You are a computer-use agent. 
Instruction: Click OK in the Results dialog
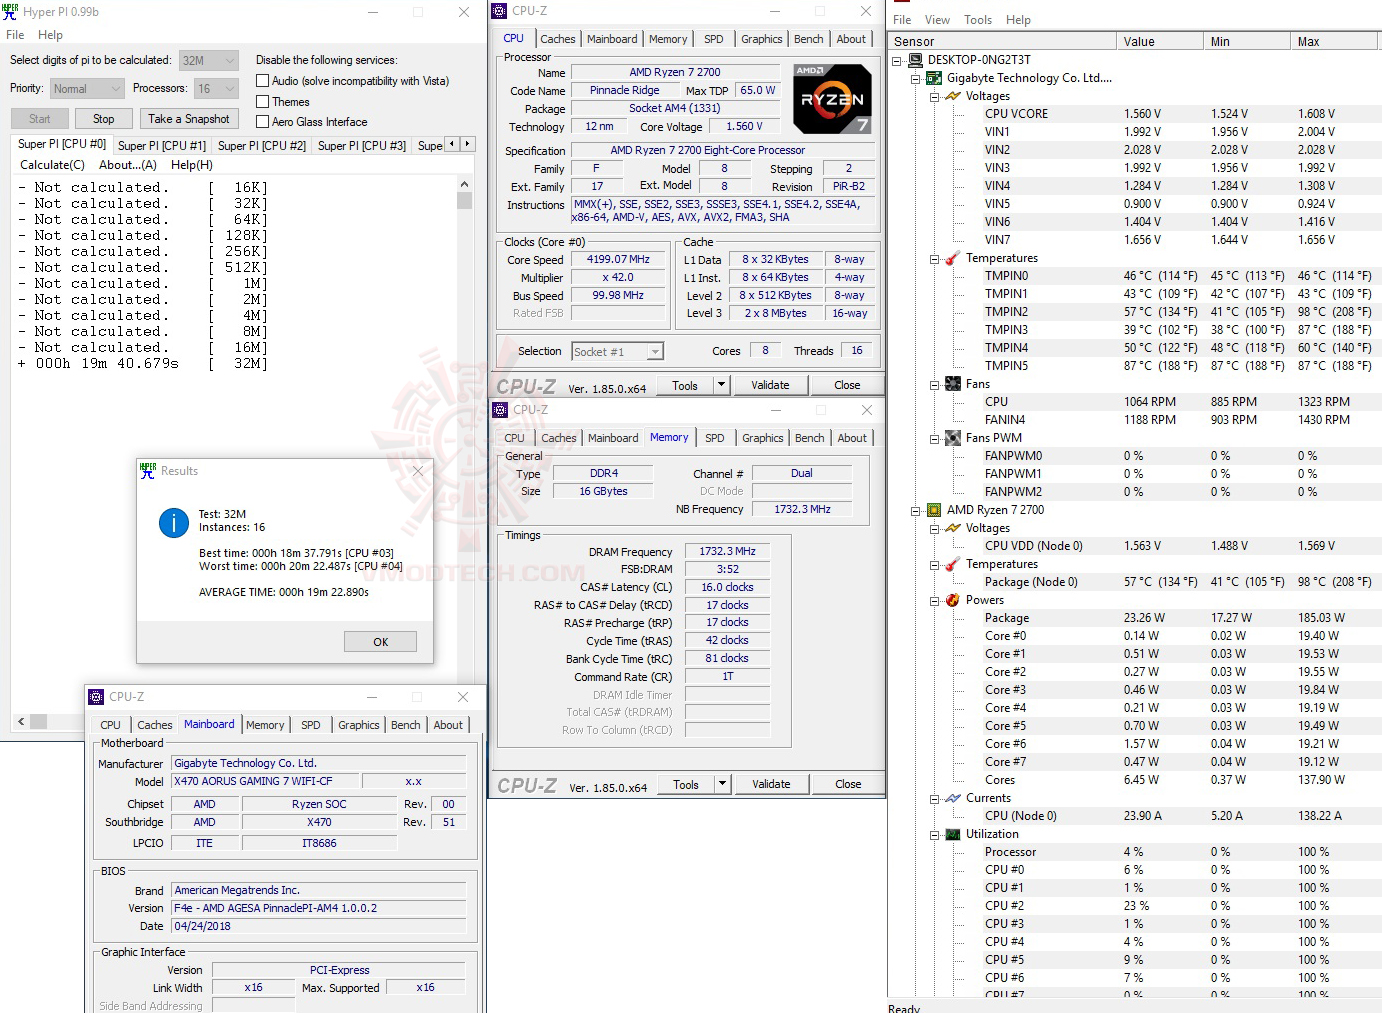pyautogui.click(x=380, y=641)
